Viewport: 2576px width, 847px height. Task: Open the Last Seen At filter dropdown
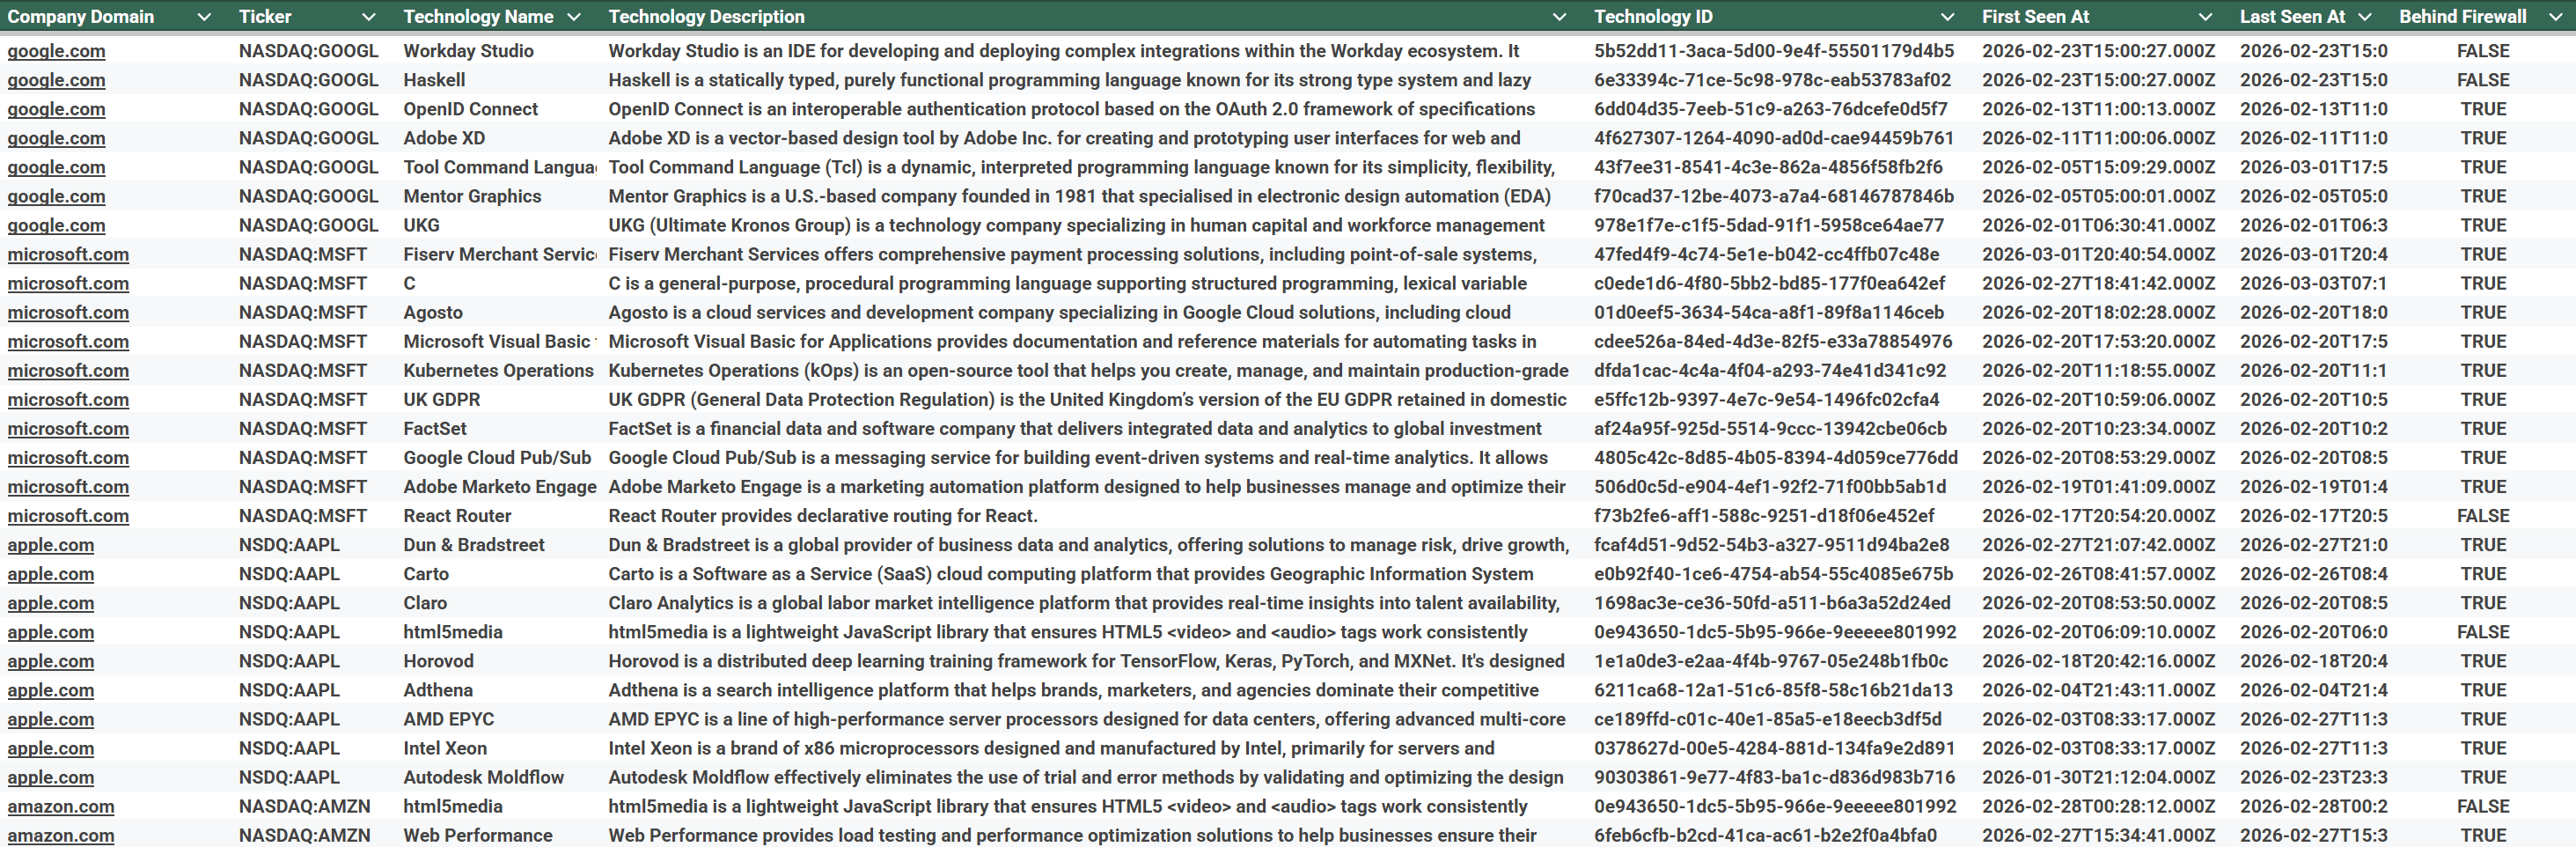2364,17
